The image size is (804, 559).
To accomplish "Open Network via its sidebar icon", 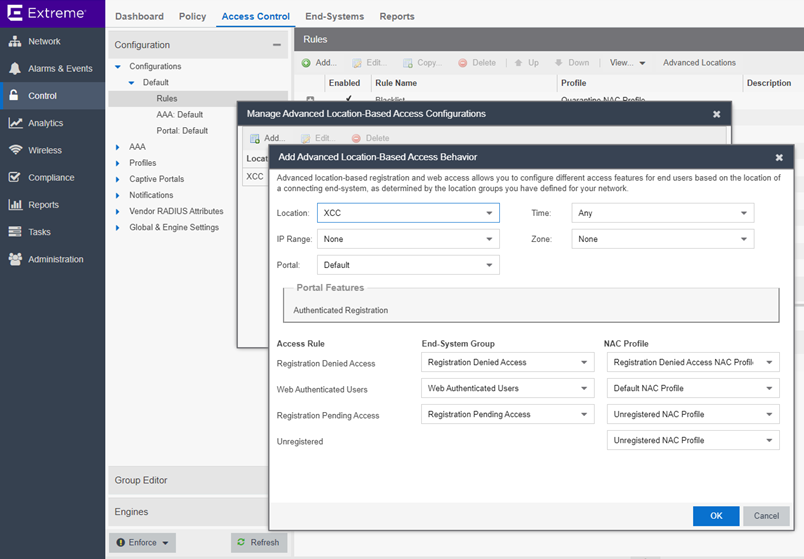I will click(15, 42).
